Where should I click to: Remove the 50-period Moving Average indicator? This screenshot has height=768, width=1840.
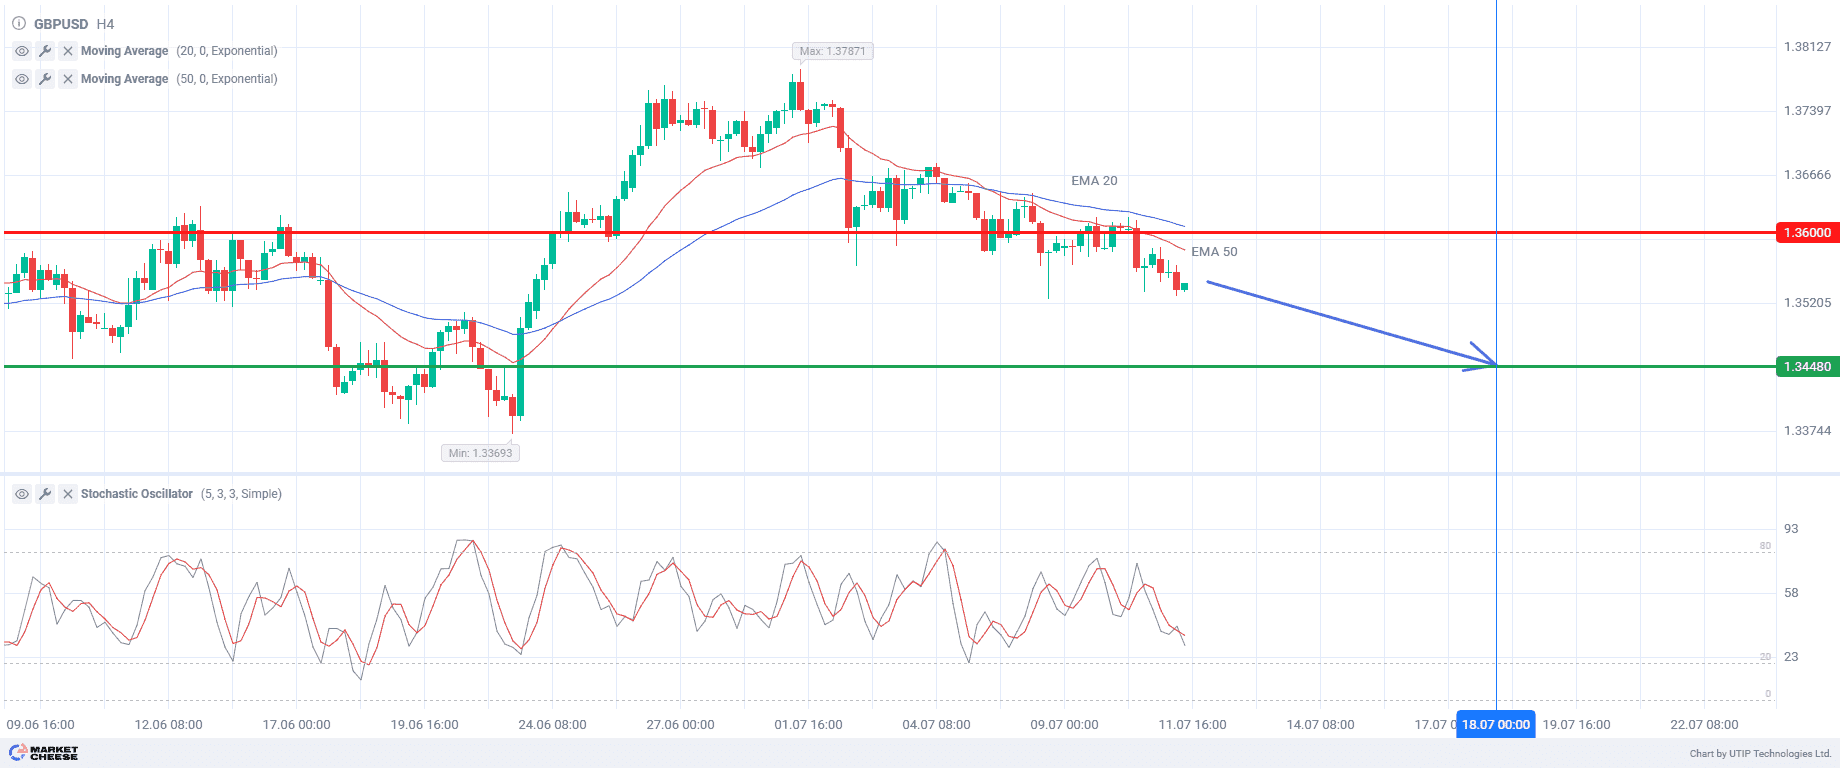point(68,79)
